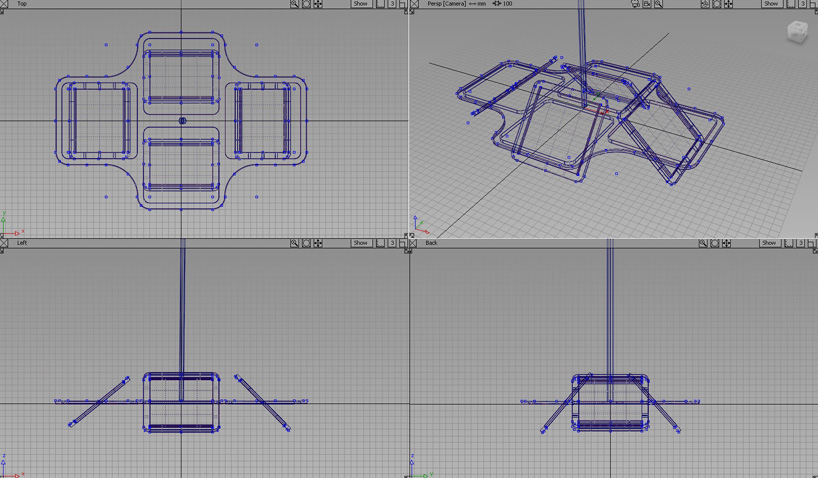This screenshot has height=478, width=818.
Task: Click the tumble/rotate icon in Persp view
Action: click(705, 4)
